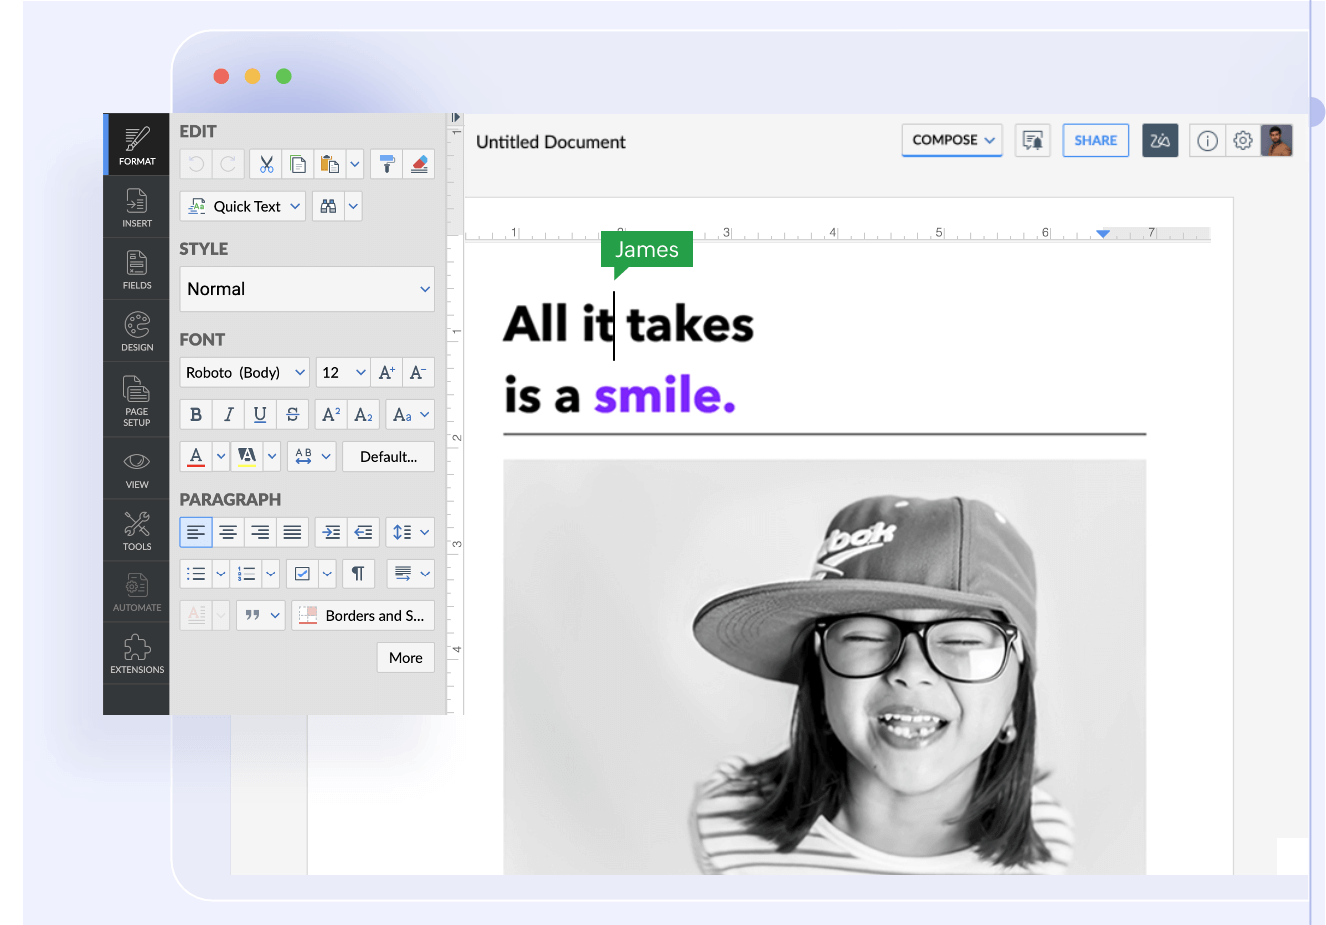The image size is (1326, 925).
Task: Select the Format Painter icon
Action: click(x=387, y=164)
